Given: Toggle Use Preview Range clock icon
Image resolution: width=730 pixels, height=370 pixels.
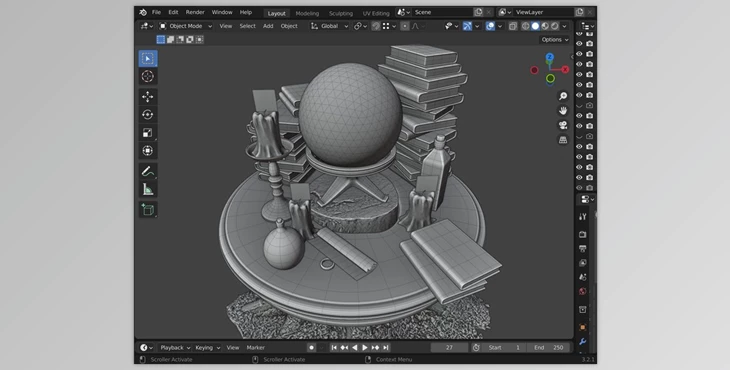Looking at the screenshot, I should tap(476, 348).
